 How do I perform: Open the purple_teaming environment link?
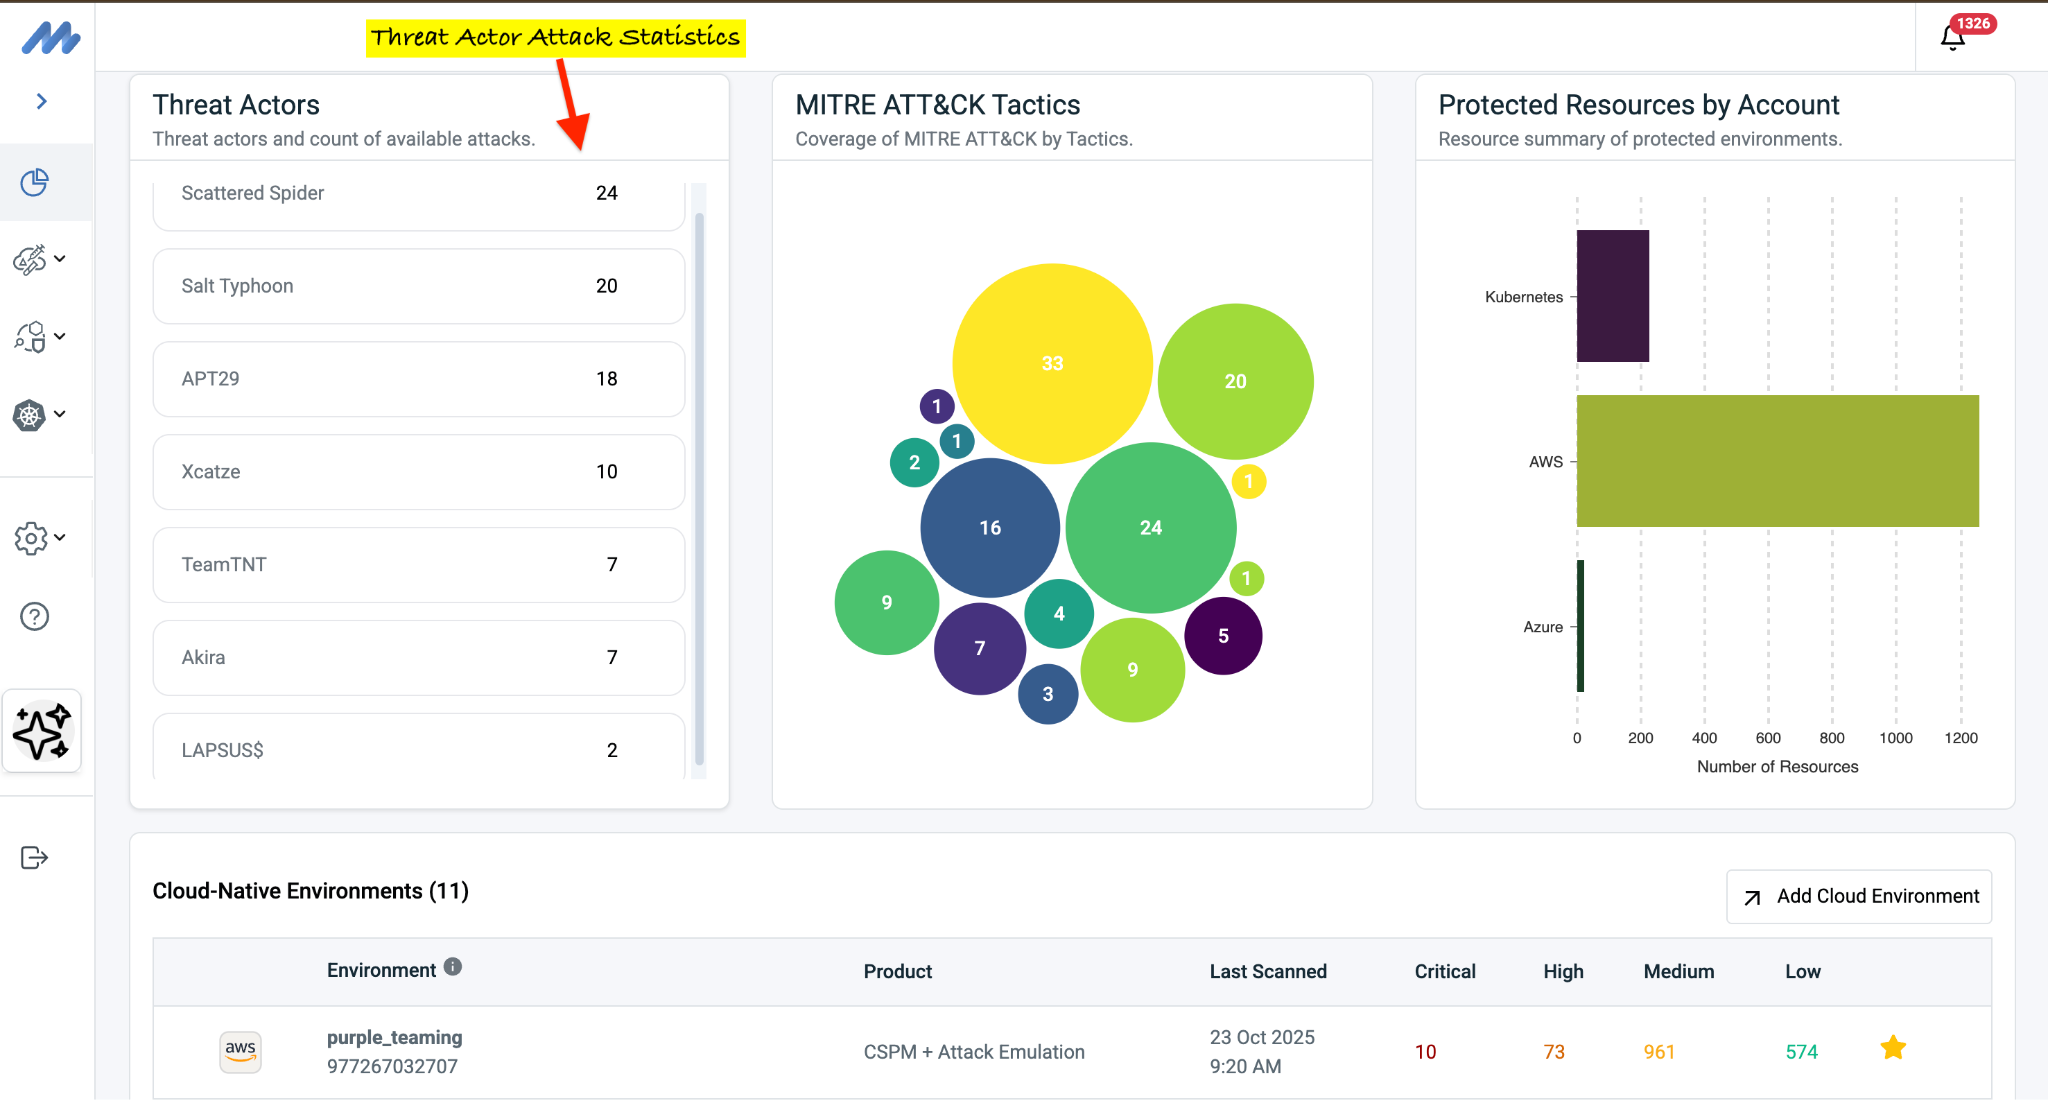click(x=394, y=1037)
